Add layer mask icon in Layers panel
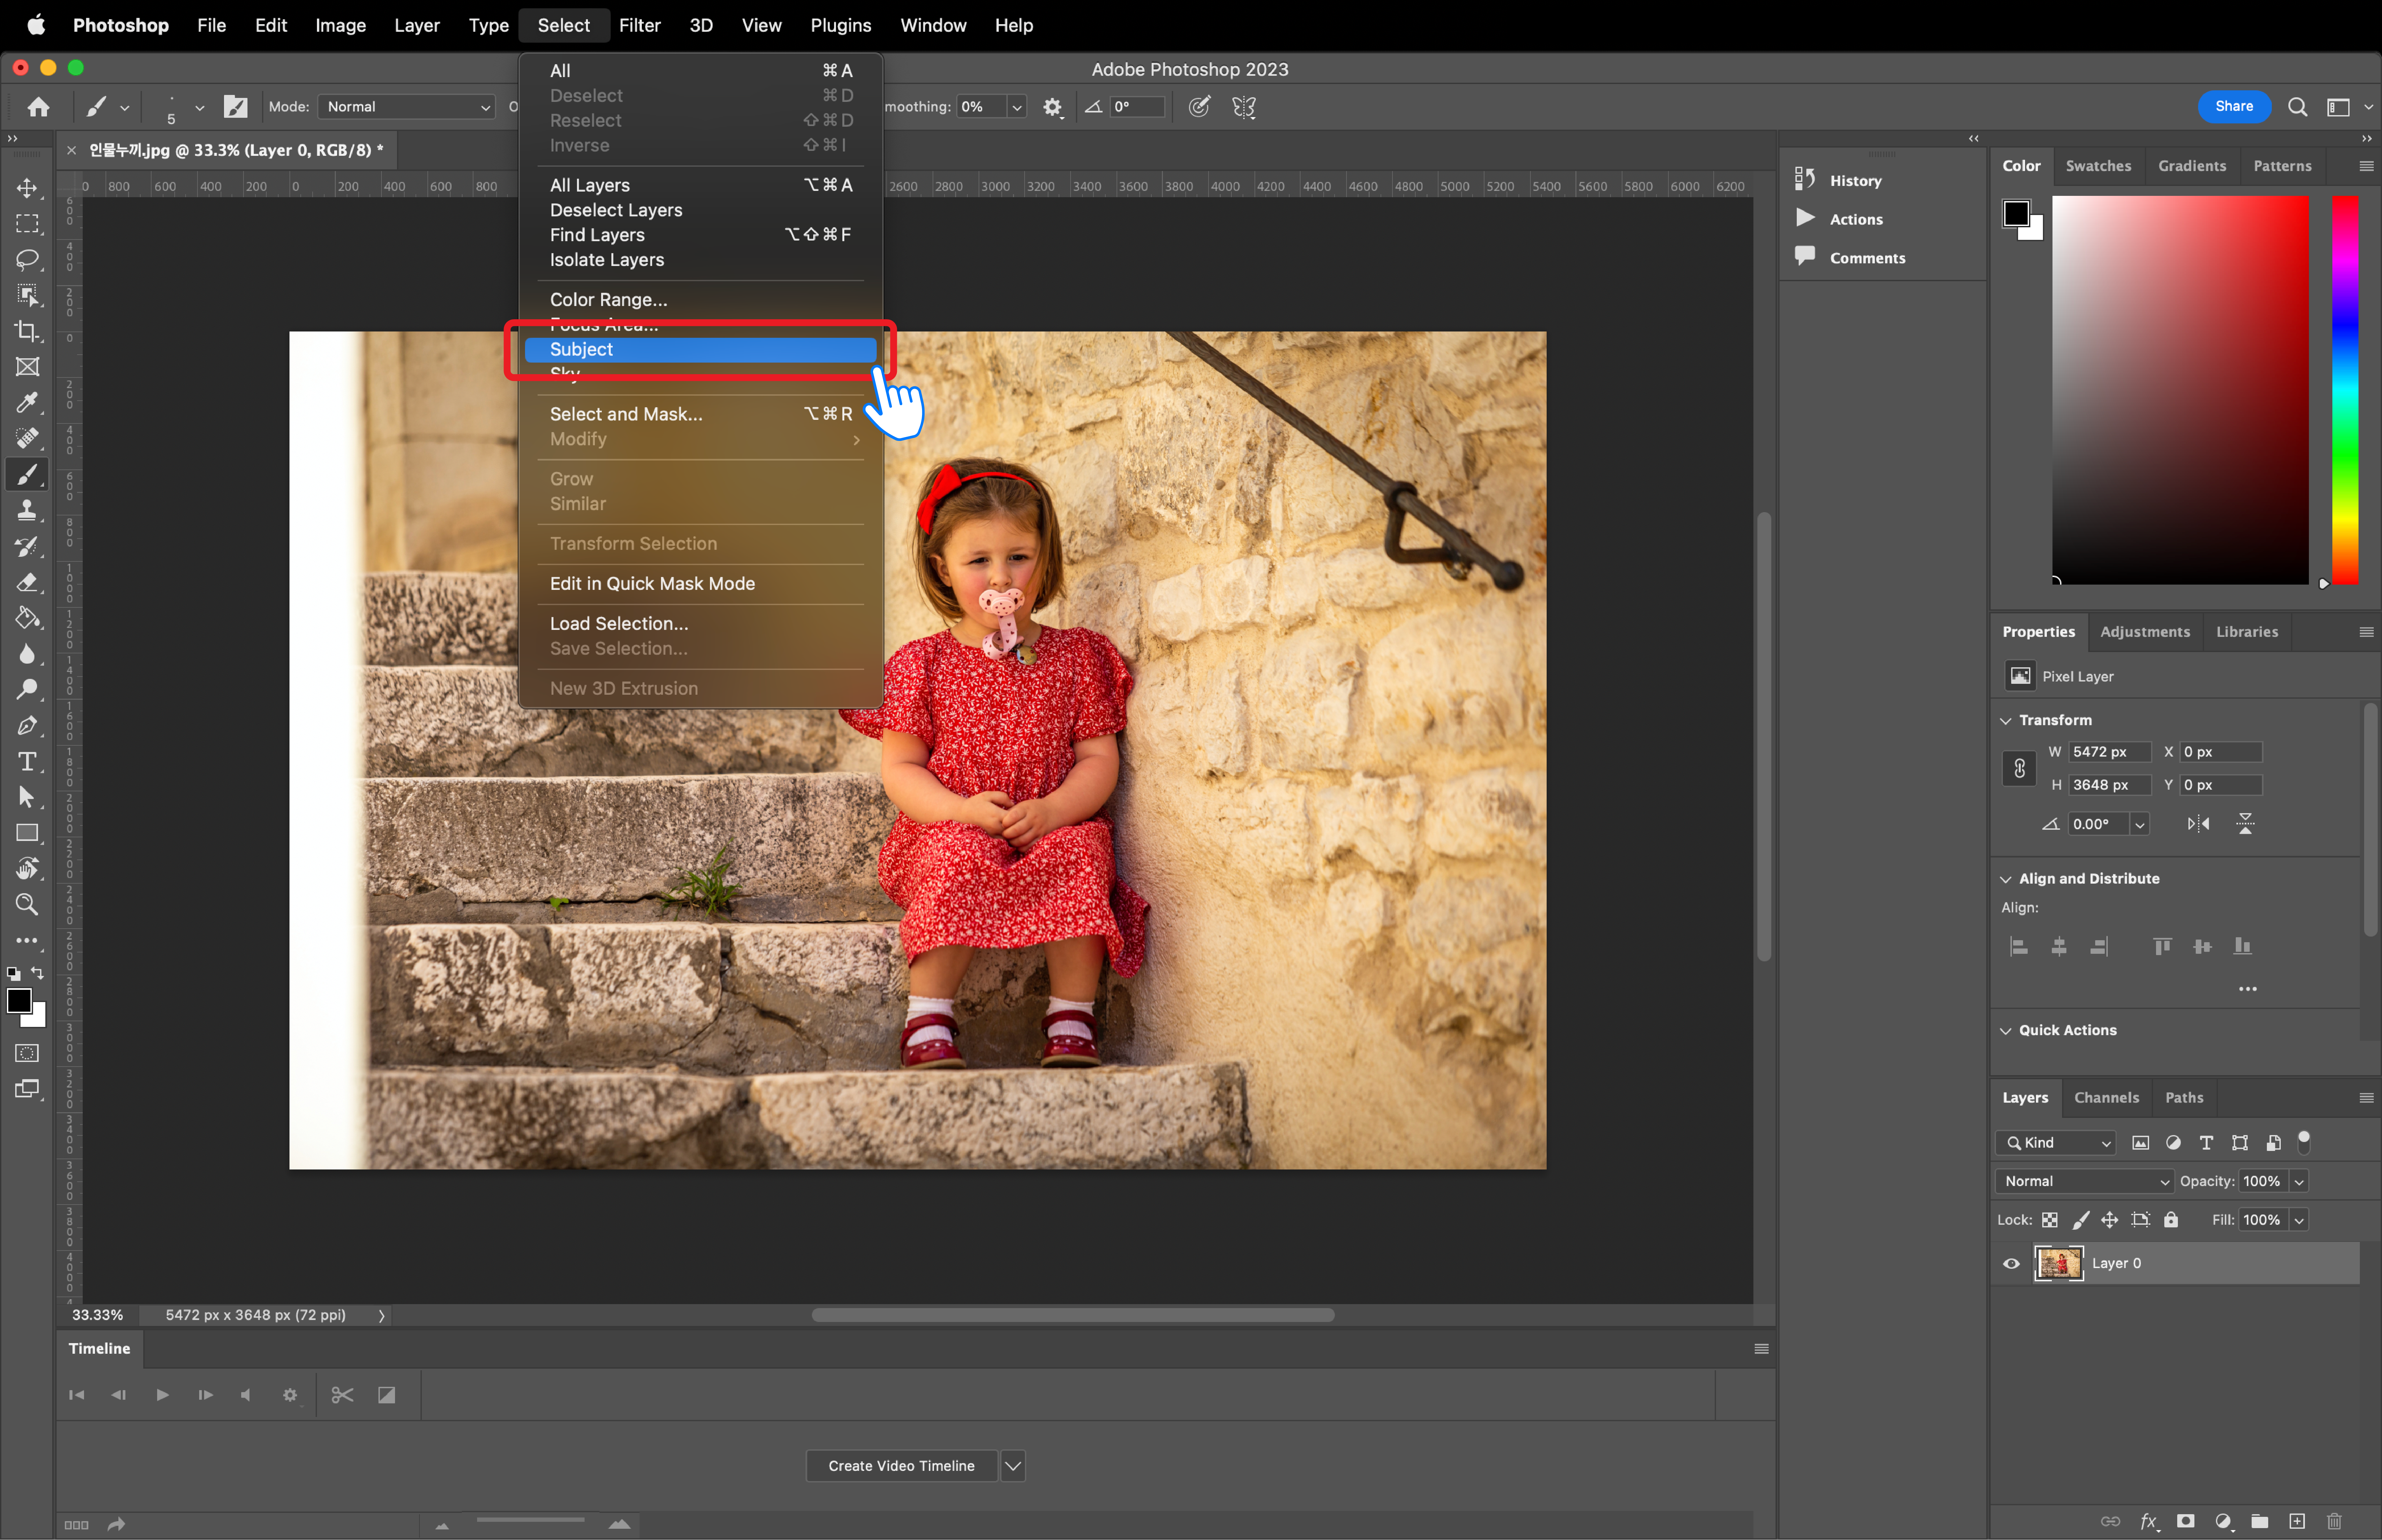 (x=2186, y=1521)
